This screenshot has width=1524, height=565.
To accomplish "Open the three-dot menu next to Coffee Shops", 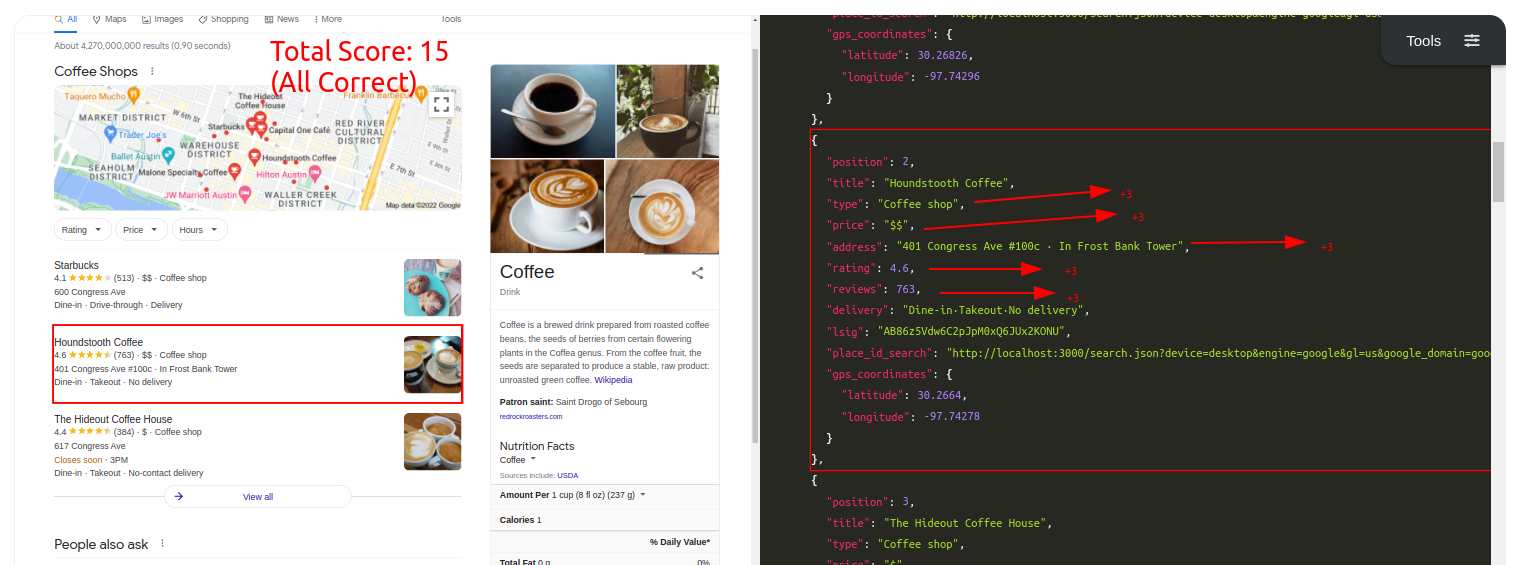I will click(152, 71).
